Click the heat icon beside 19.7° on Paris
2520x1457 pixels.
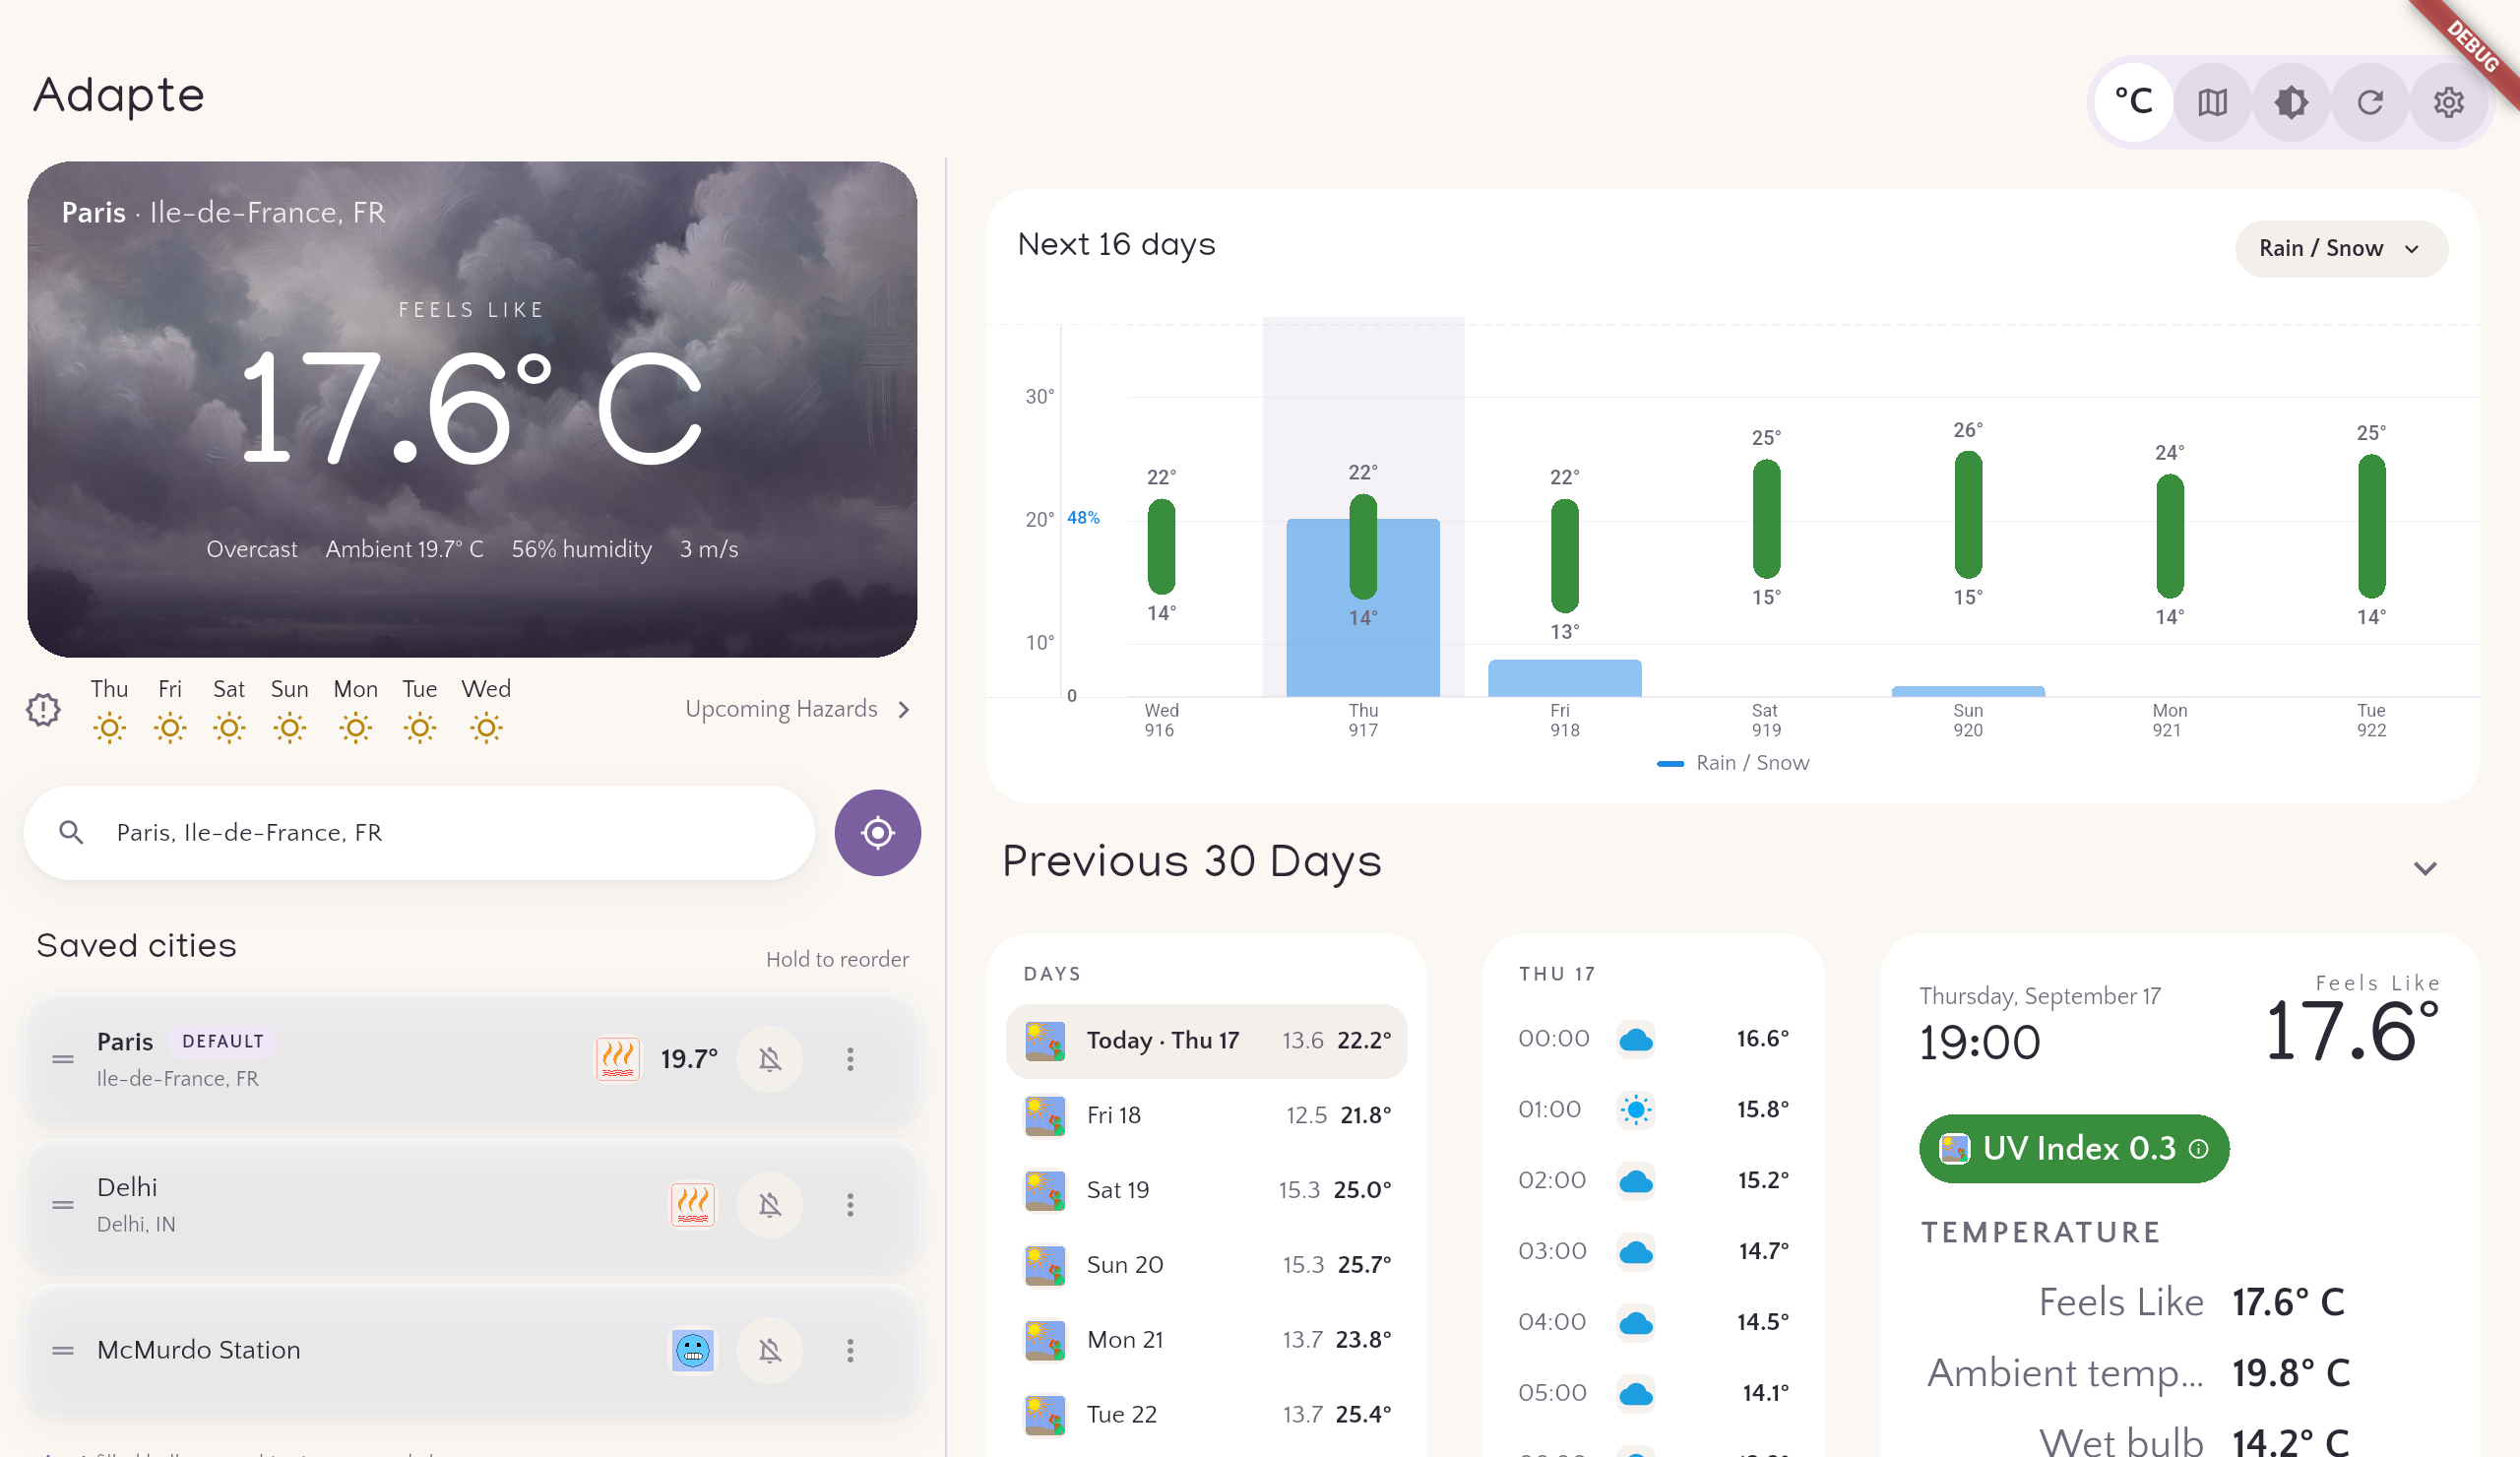coord(618,1059)
